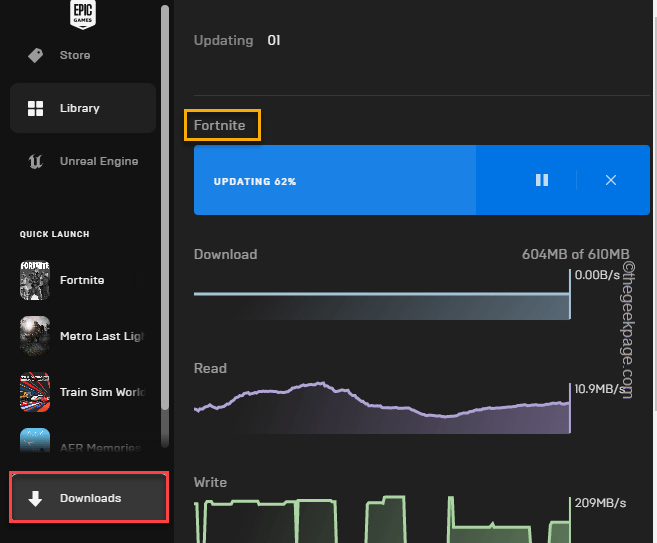Click the sidebar vertical scrollbar
This screenshot has height=543, width=657.
click(x=165, y=200)
